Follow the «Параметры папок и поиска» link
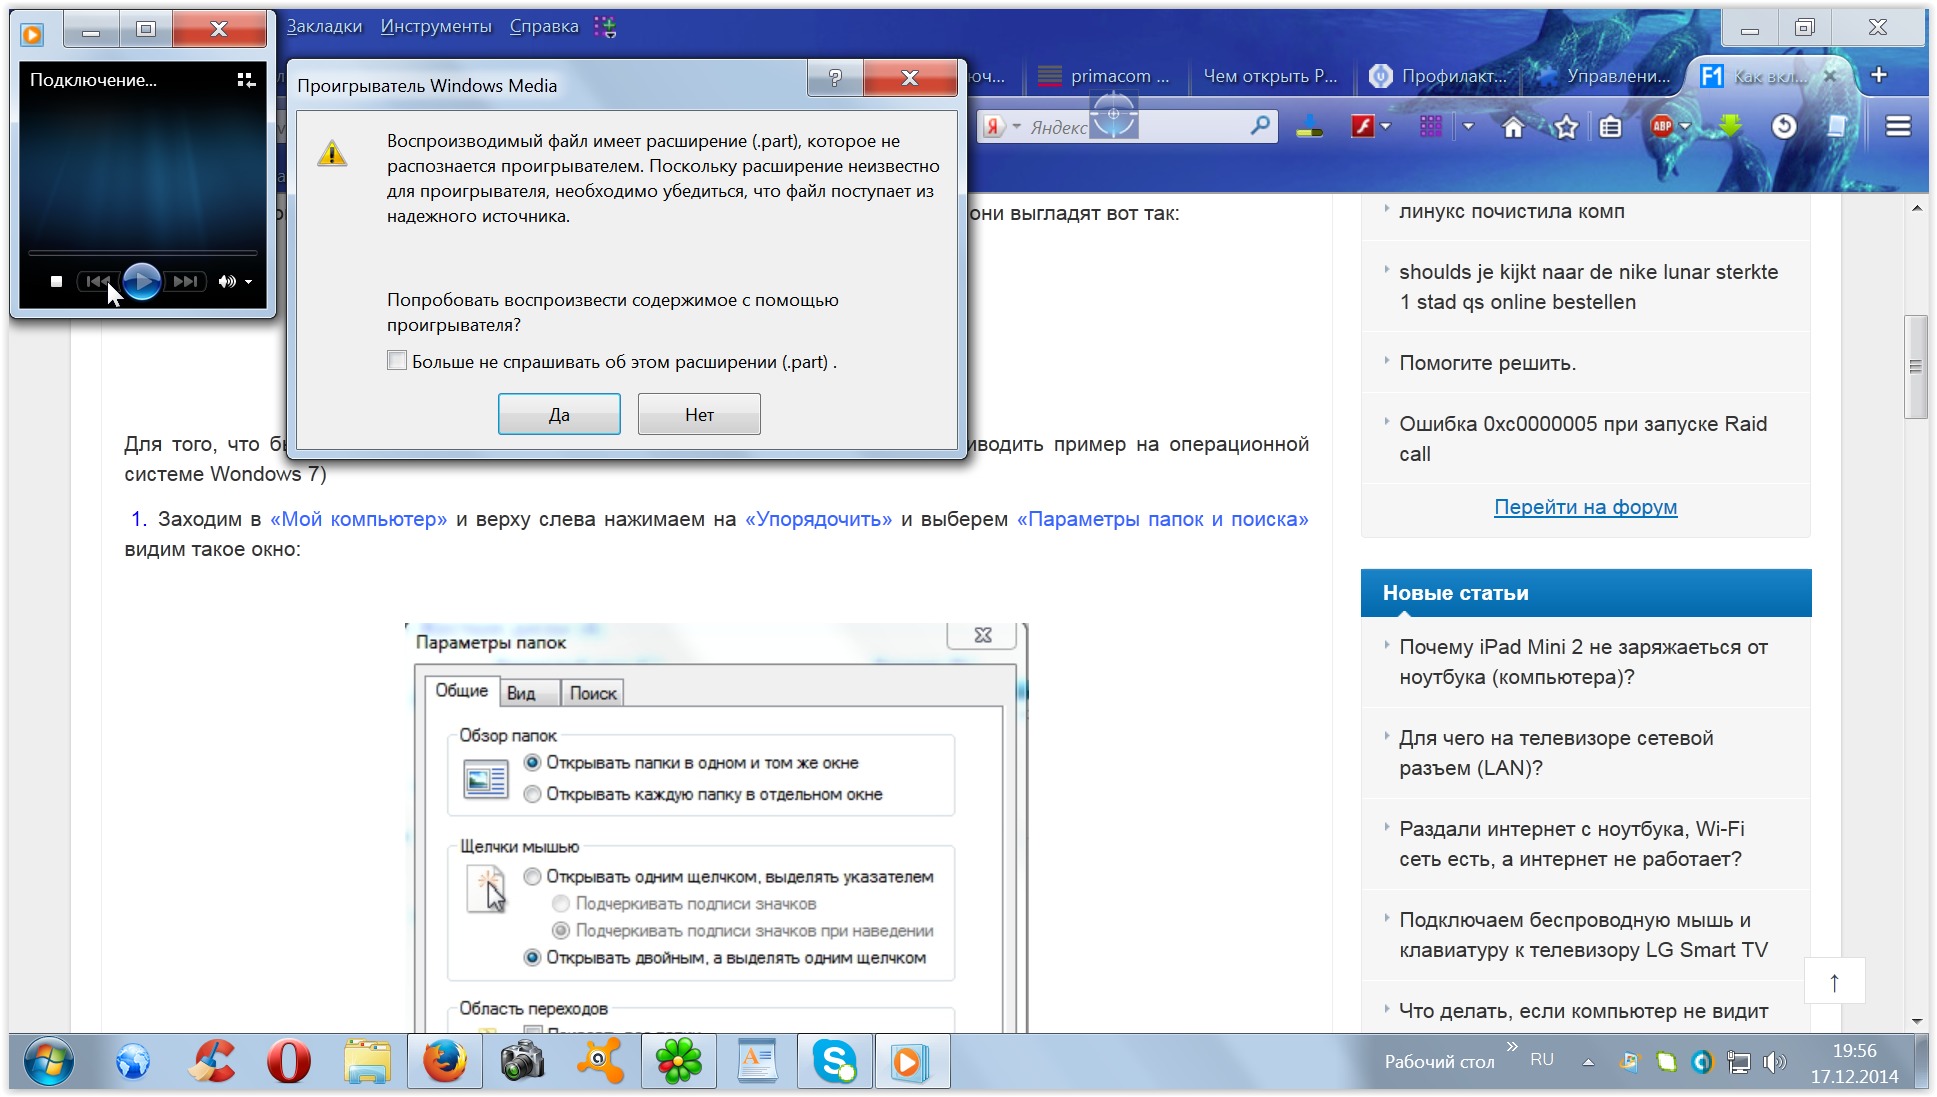Viewport: 1937px width, 1097px height. pyautogui.click(x=1163, y=519)
